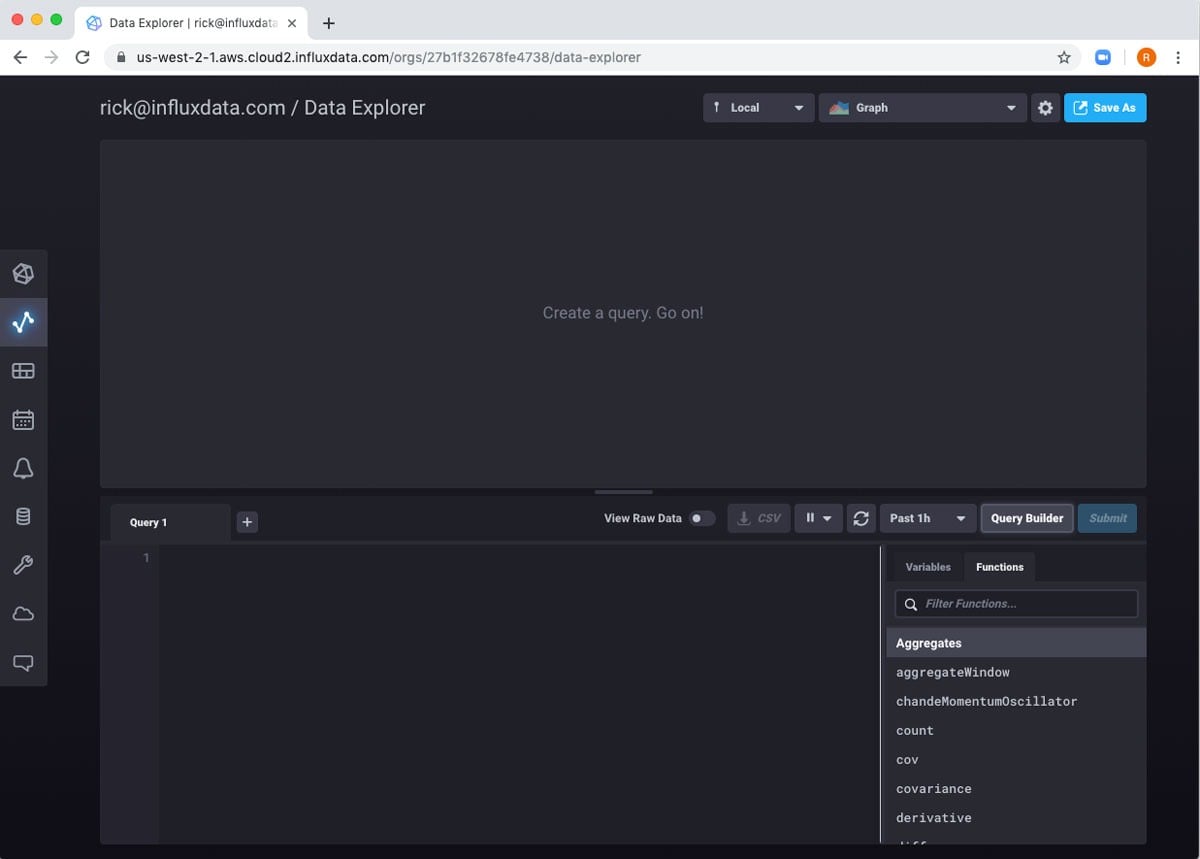Click the refresh query icon

point(860,518)
